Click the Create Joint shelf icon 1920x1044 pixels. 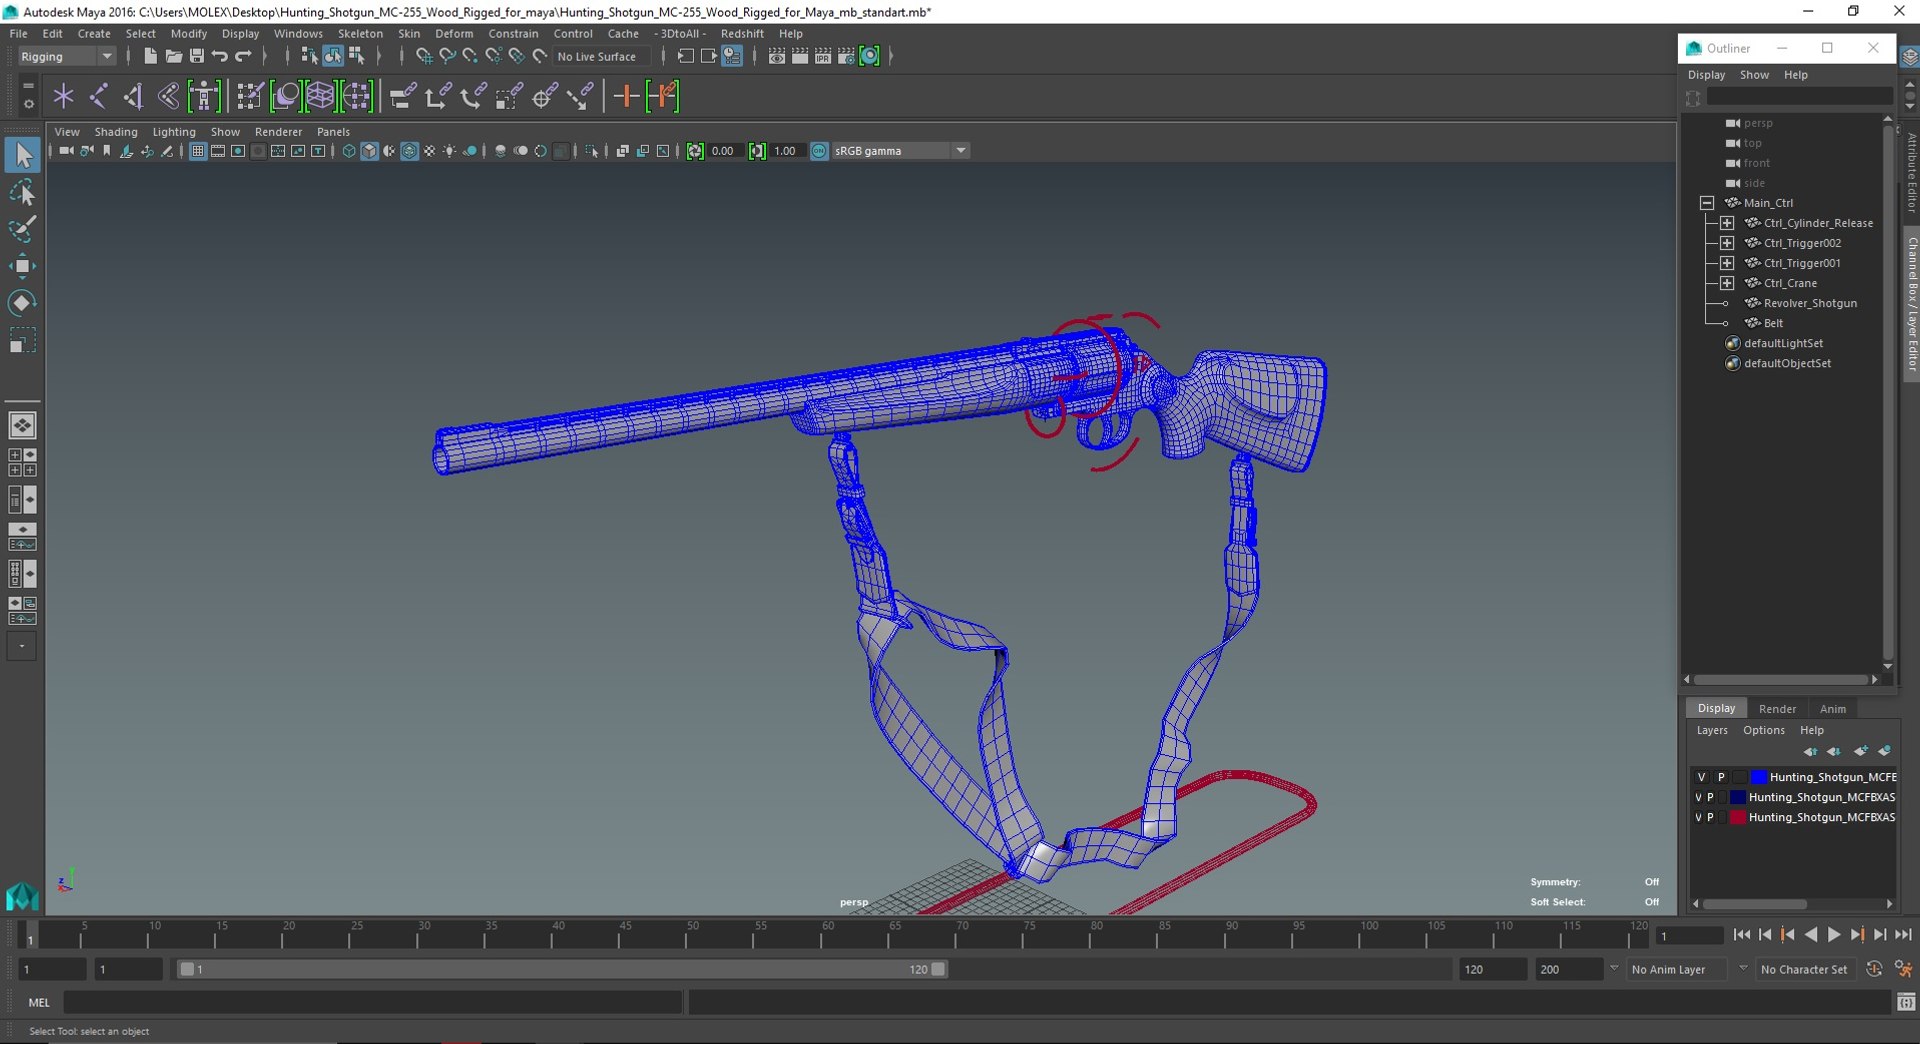click(x=98, y=96)
